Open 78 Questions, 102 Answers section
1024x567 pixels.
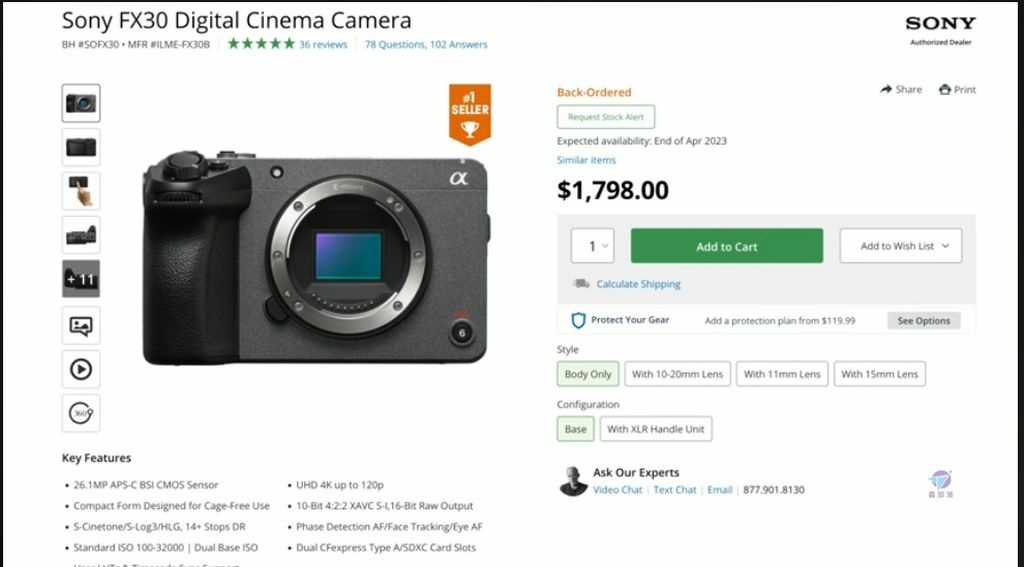[x=426, y=44]
